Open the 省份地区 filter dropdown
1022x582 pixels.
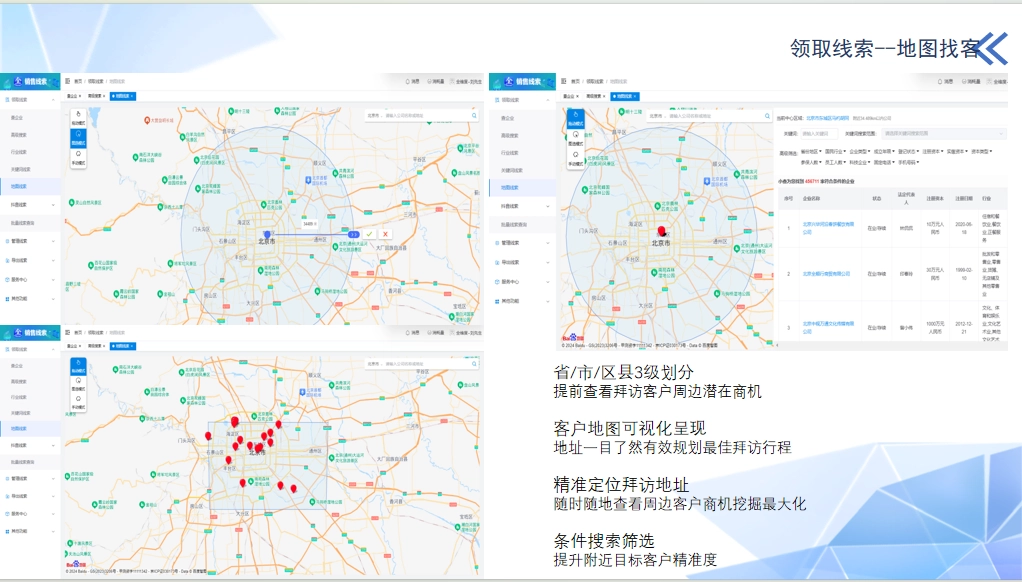[811, 152]
